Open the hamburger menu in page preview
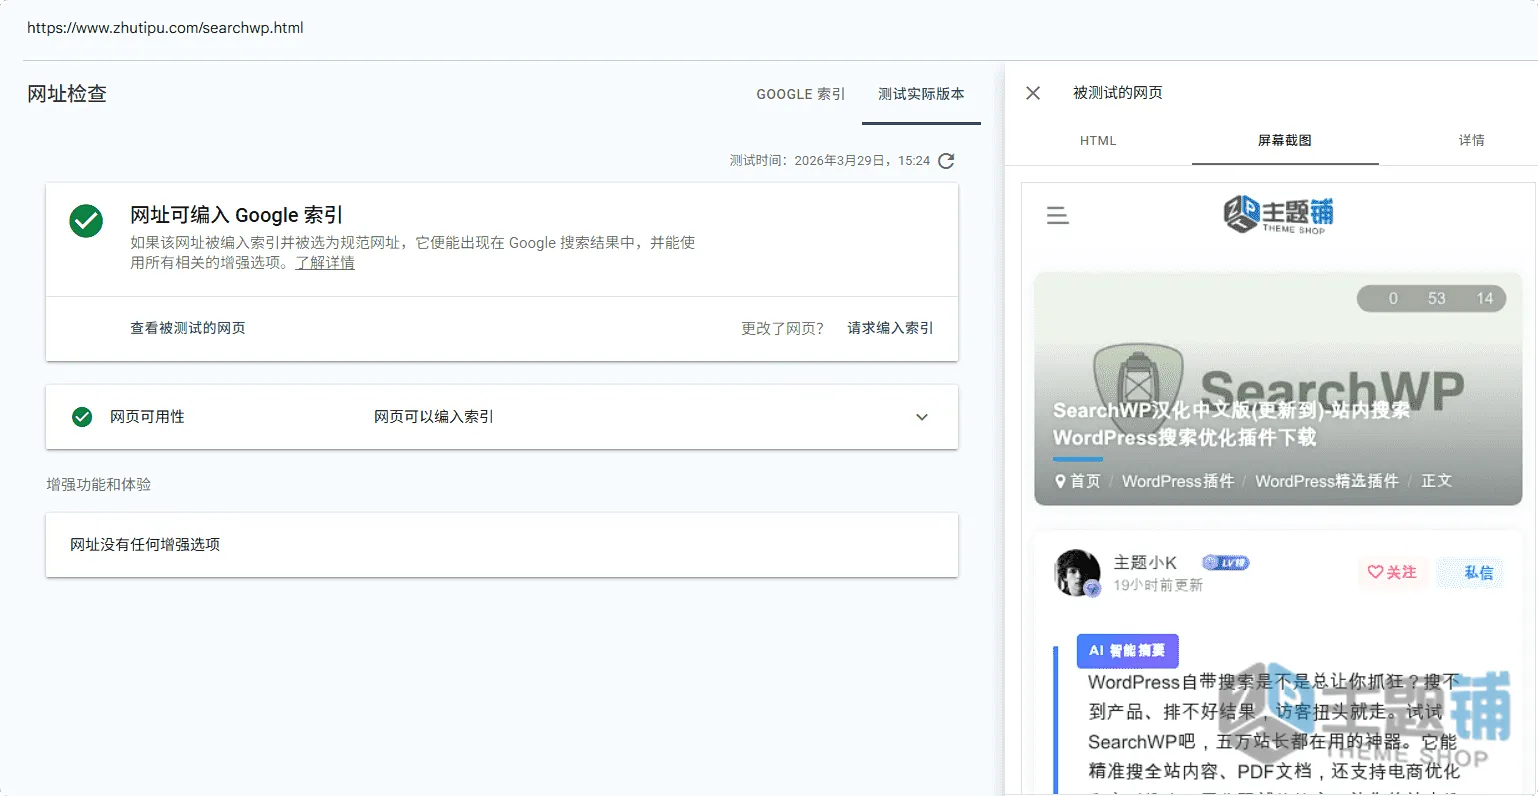The image size is (1538, 796). (x=1057, y=215)
